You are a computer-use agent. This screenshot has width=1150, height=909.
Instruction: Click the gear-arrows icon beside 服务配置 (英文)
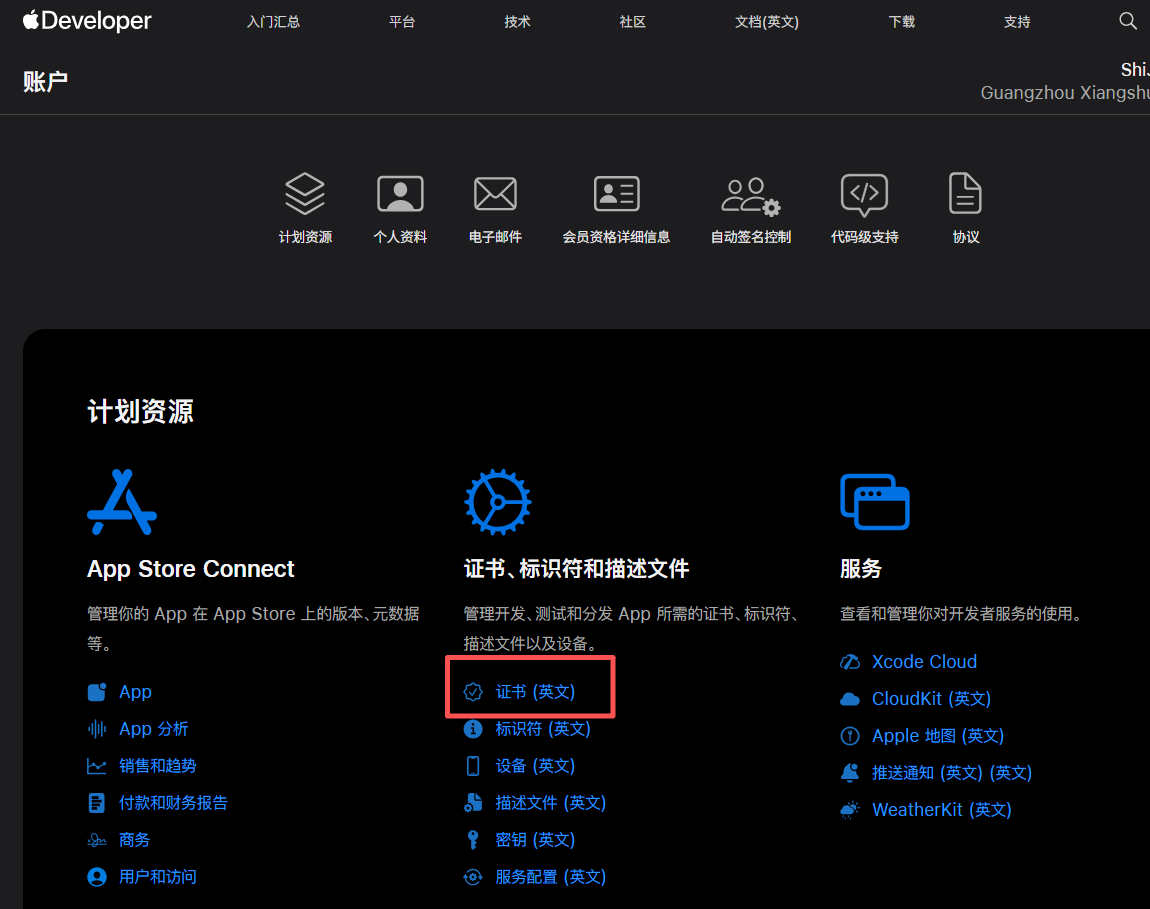473,877
